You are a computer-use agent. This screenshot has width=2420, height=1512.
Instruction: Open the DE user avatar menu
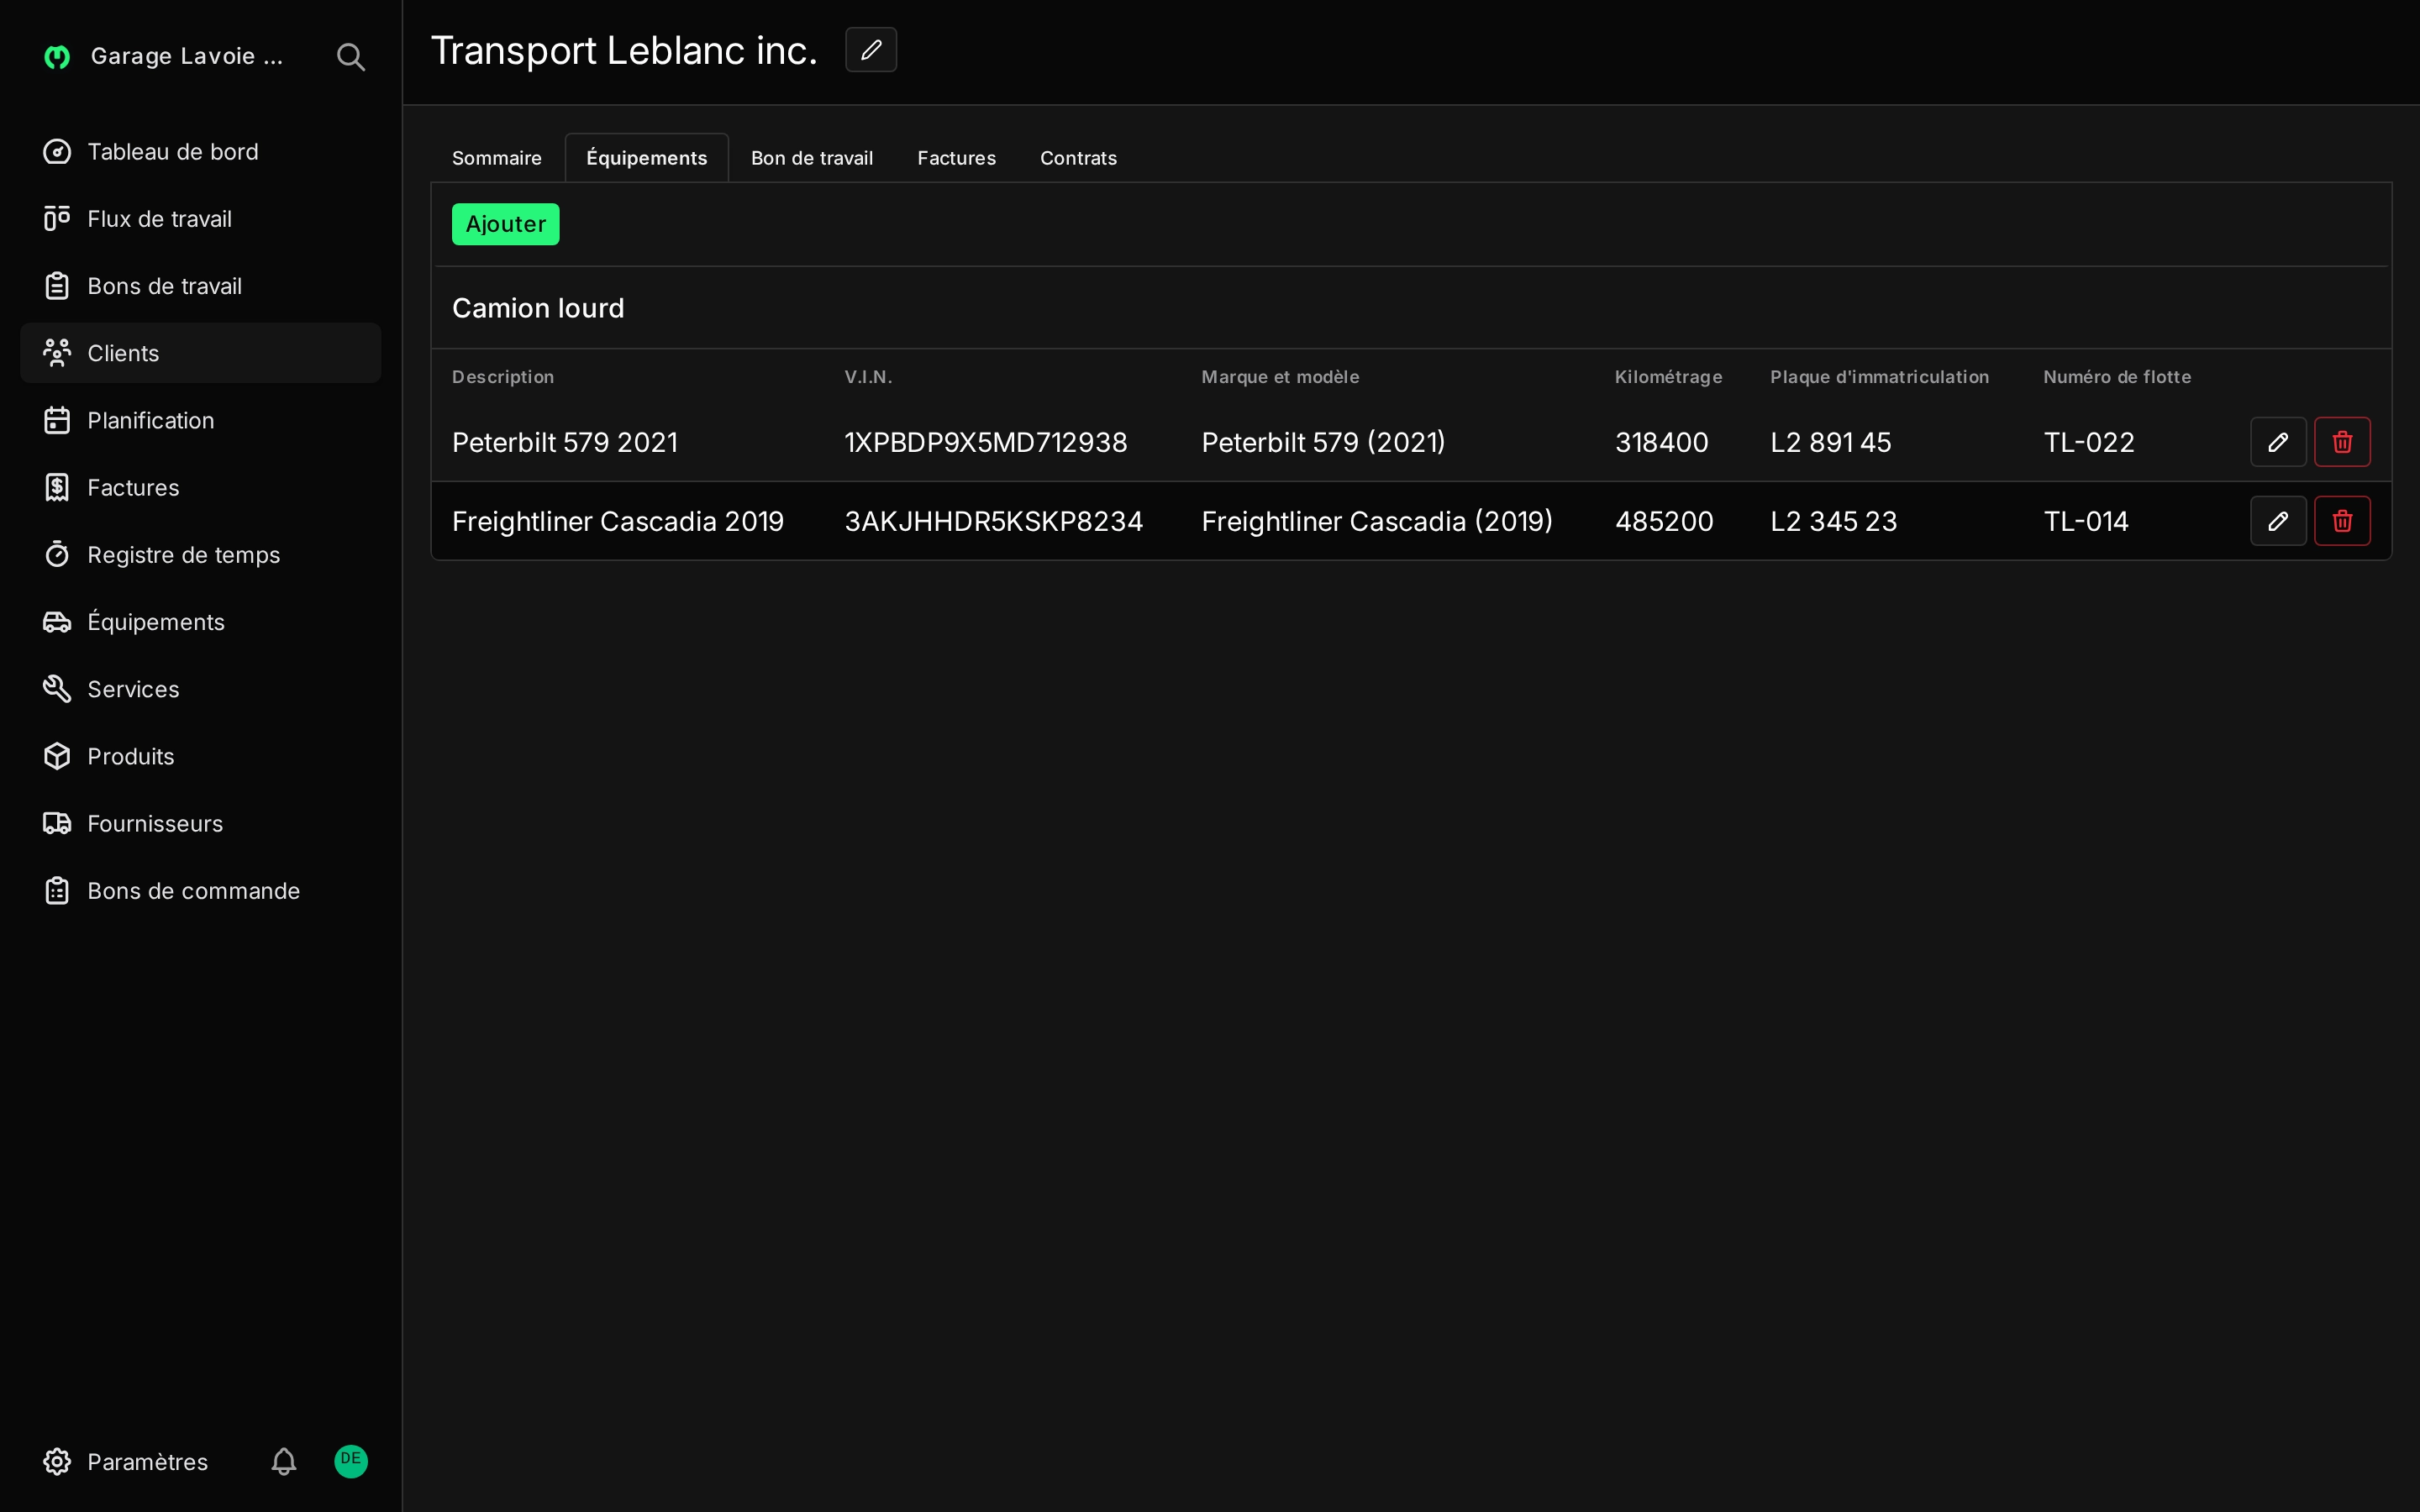coord(351,1461)
